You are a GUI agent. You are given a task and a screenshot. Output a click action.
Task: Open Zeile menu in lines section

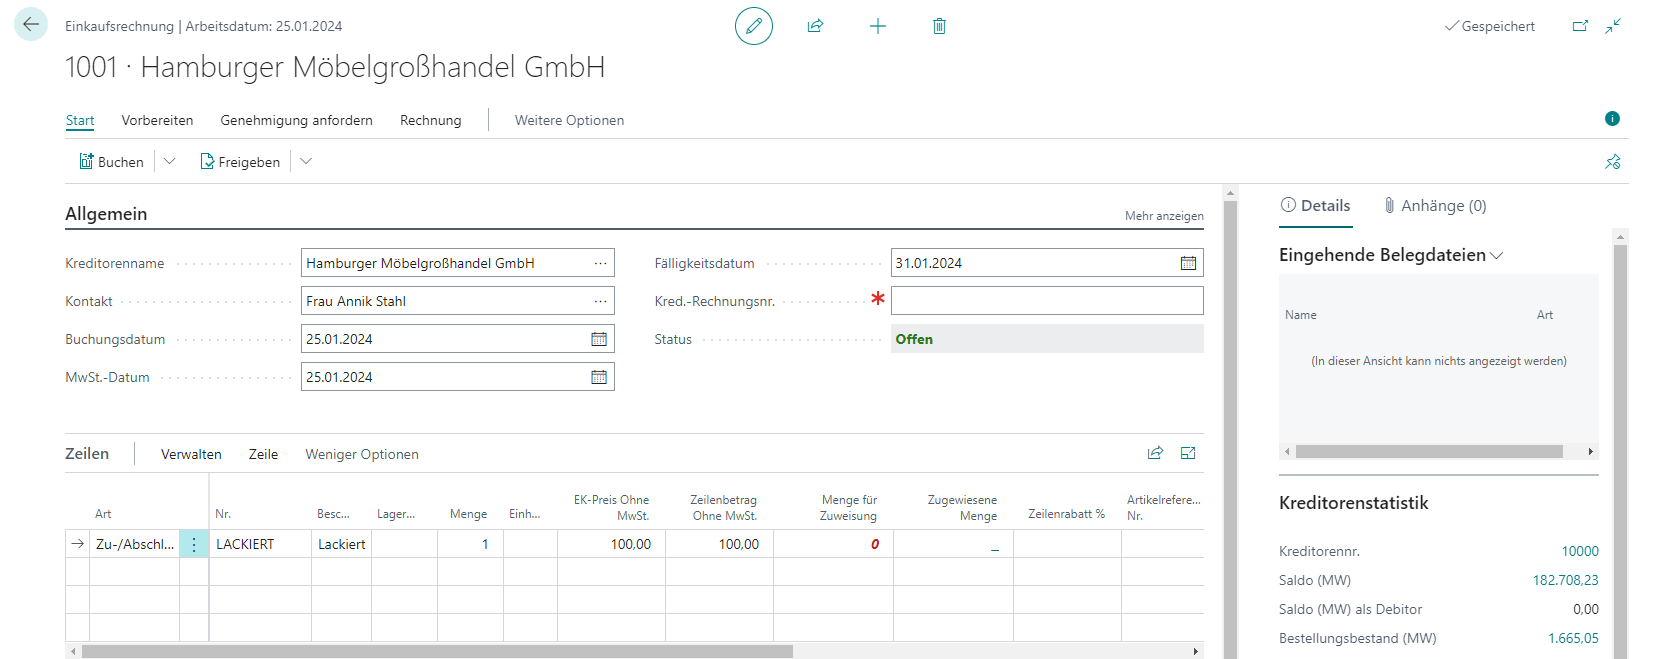[x=263, y=454]
